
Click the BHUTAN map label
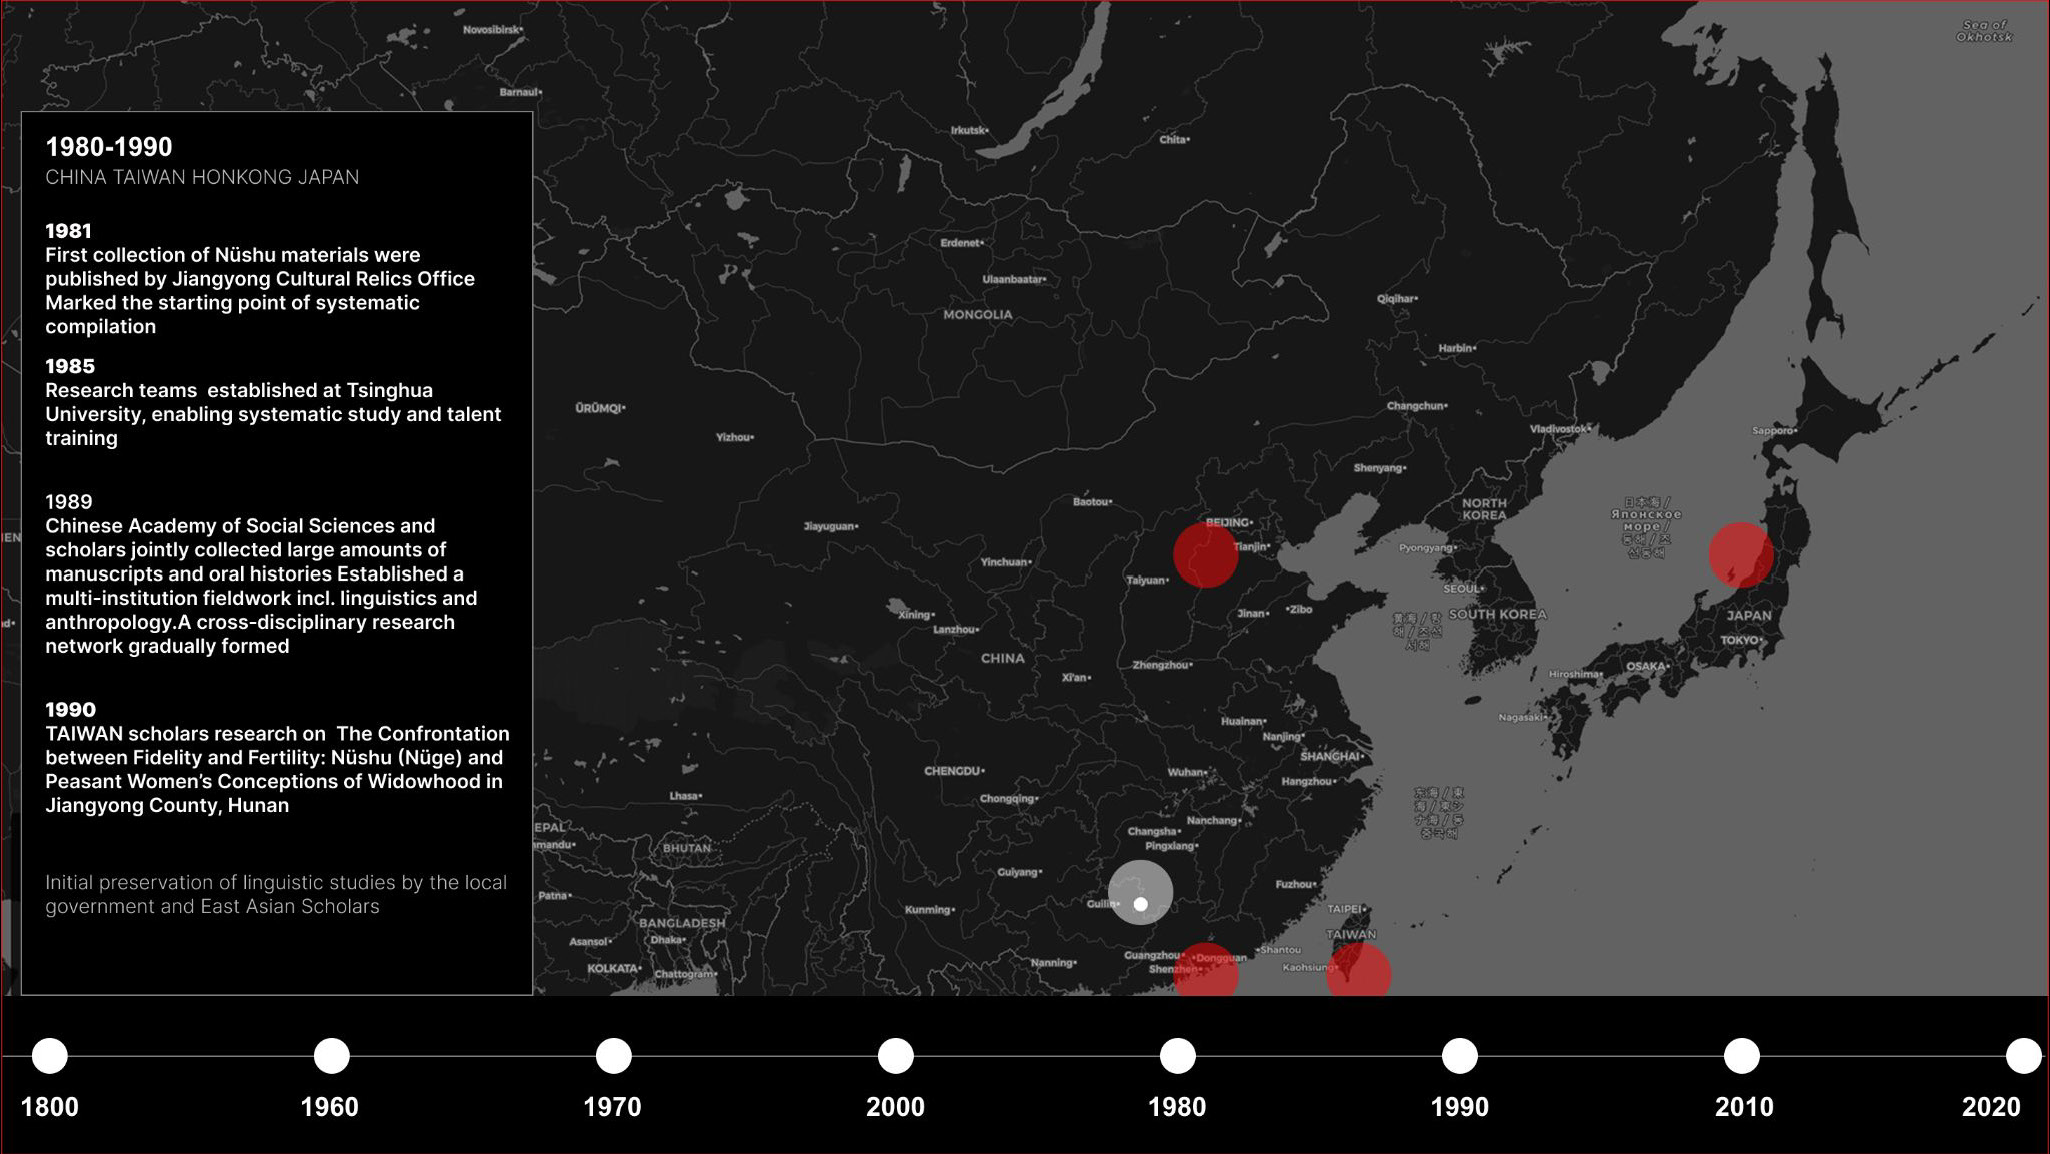click(686, 848)
